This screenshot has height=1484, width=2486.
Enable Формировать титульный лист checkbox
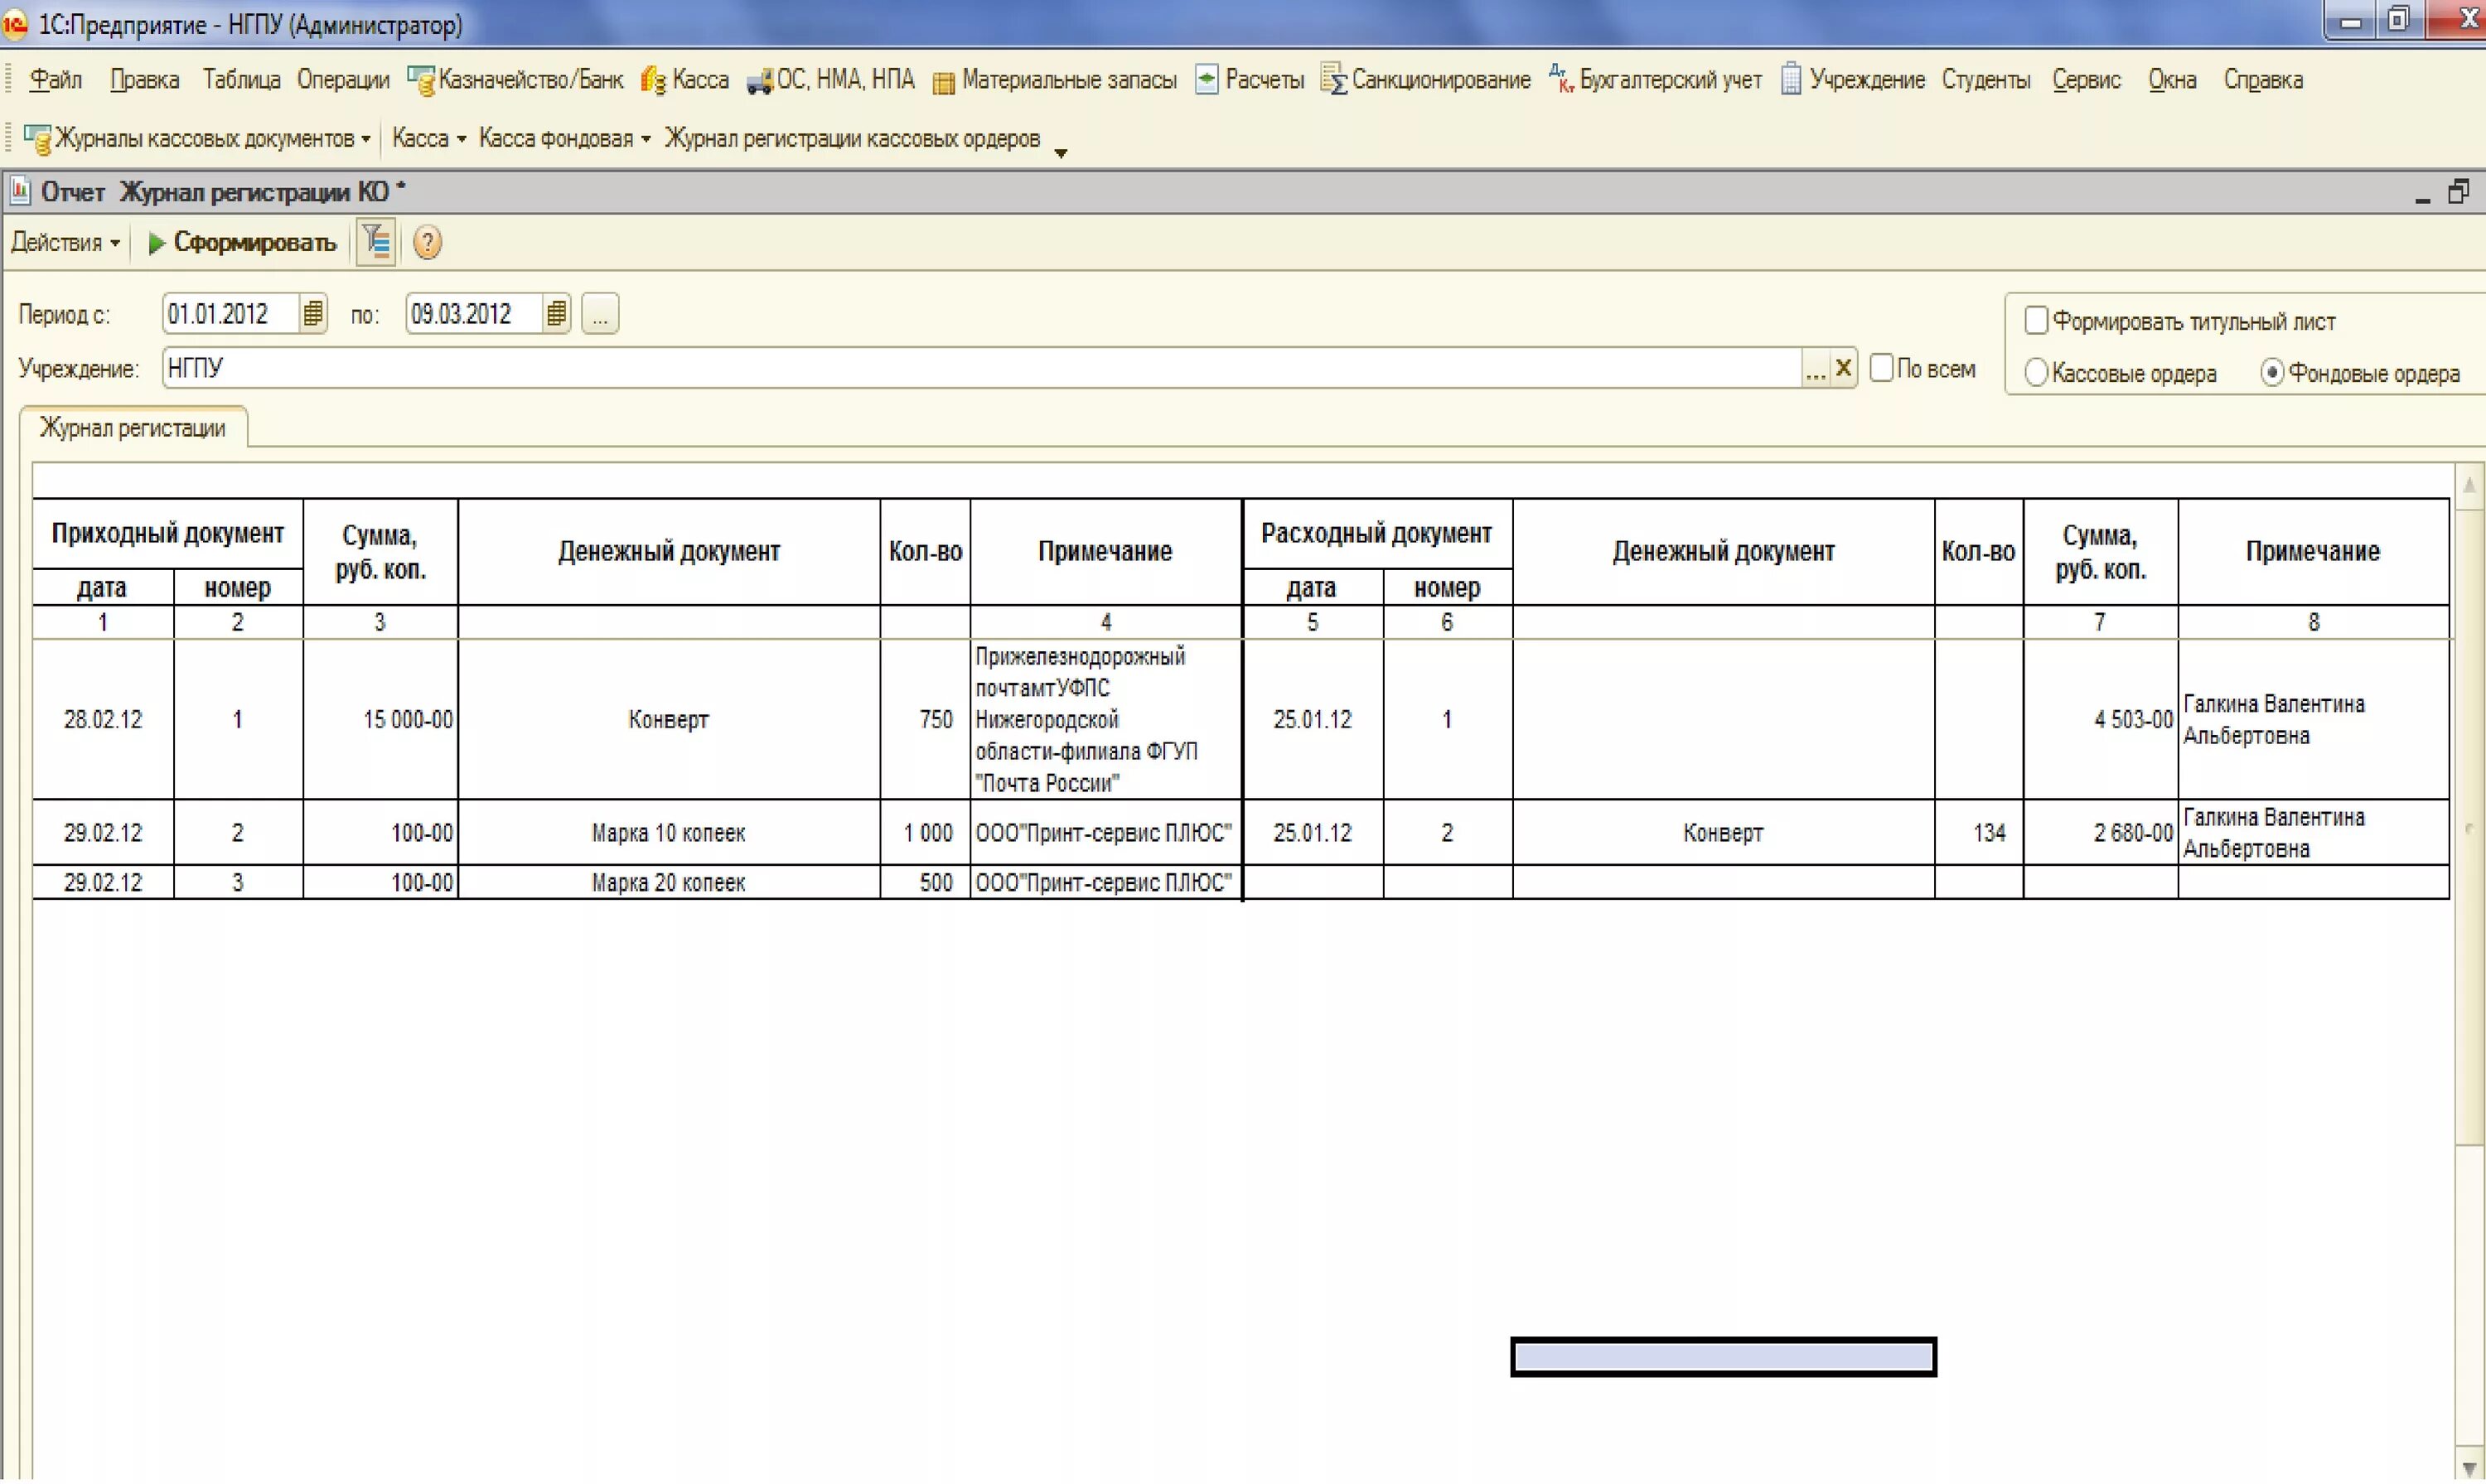[x=2035, y=321]
